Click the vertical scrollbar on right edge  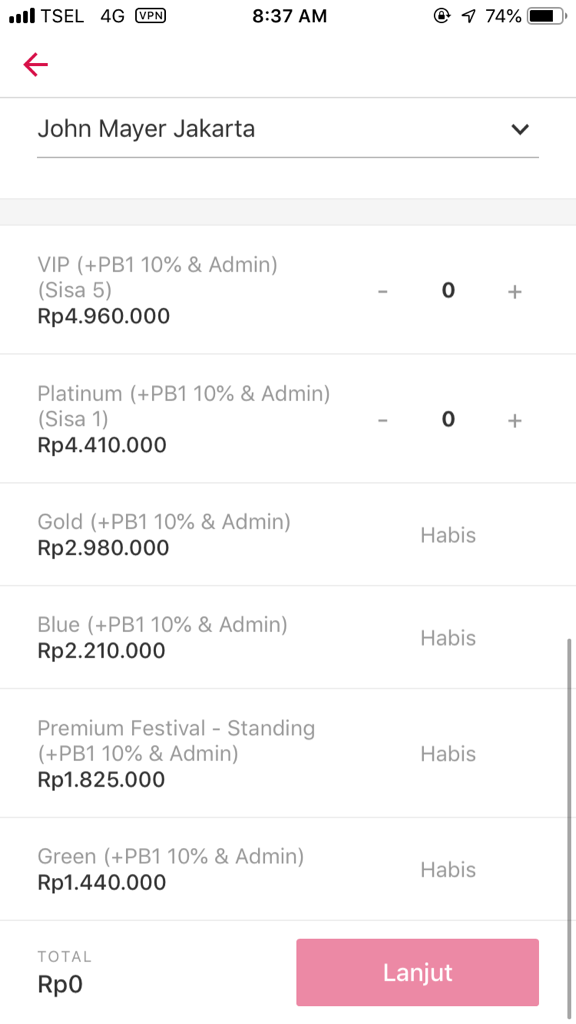click(569, 829)
